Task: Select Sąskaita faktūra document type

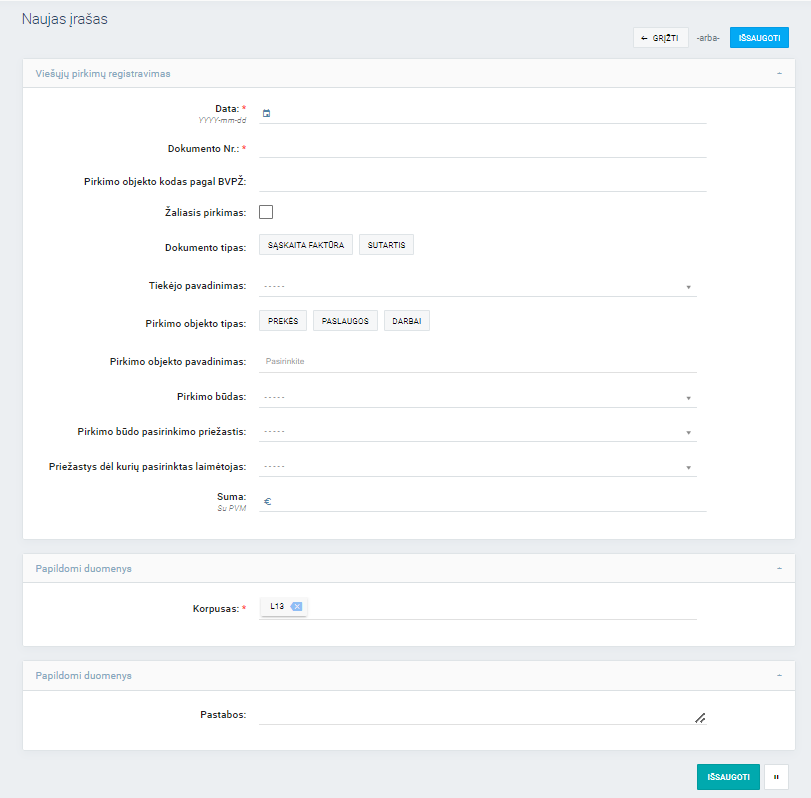Action: click(x=306, y=245)
